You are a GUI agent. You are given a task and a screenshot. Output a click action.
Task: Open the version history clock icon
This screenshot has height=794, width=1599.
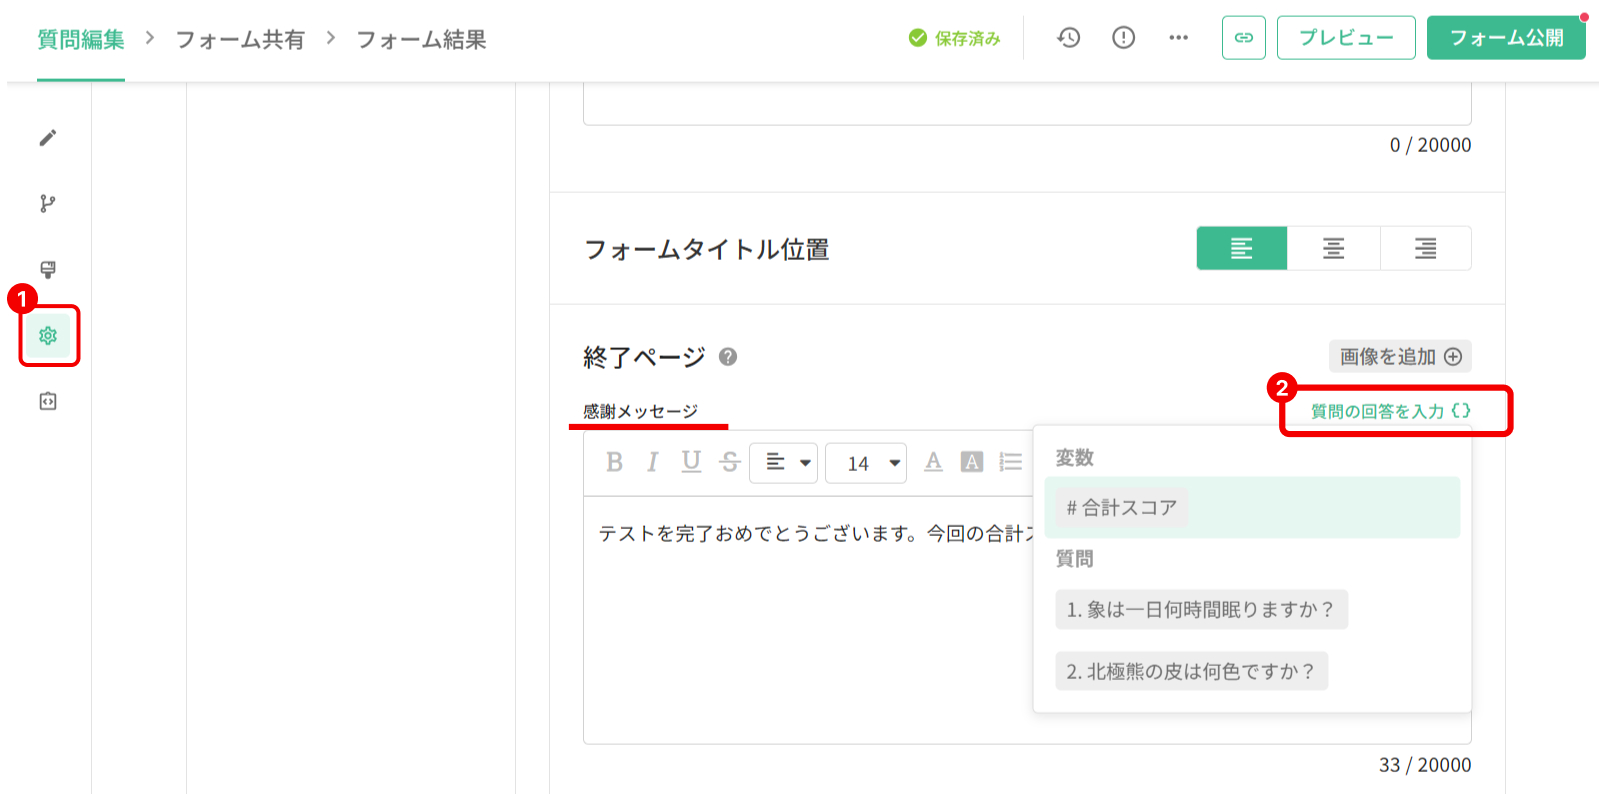click(x=1069, y=38)
